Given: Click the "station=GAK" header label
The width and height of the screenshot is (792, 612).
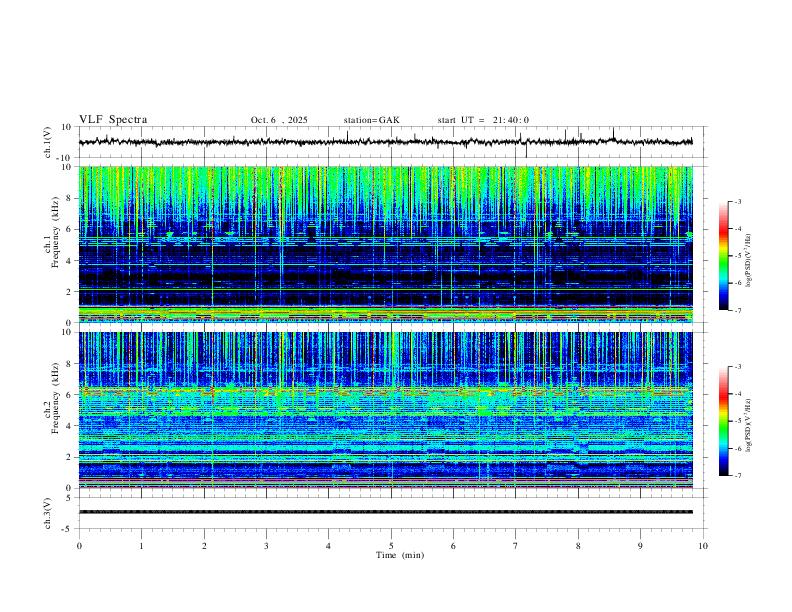Looking at the screenshot, I should pos(371,120).
